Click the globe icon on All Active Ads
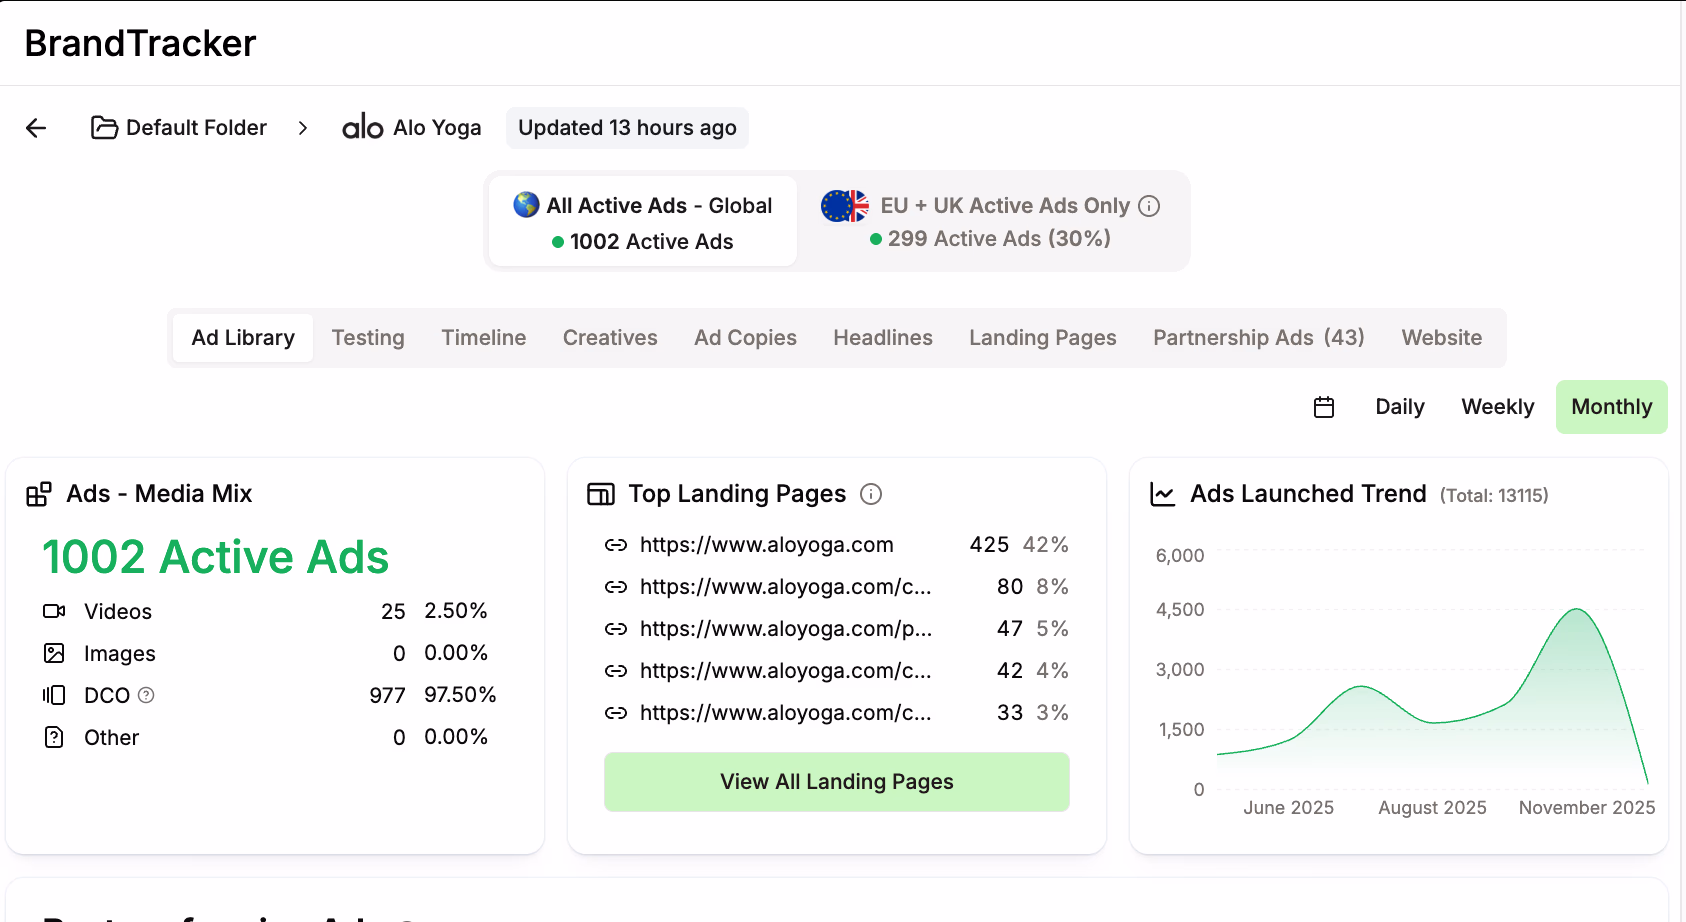1686x922 pixels. [524, 205]
